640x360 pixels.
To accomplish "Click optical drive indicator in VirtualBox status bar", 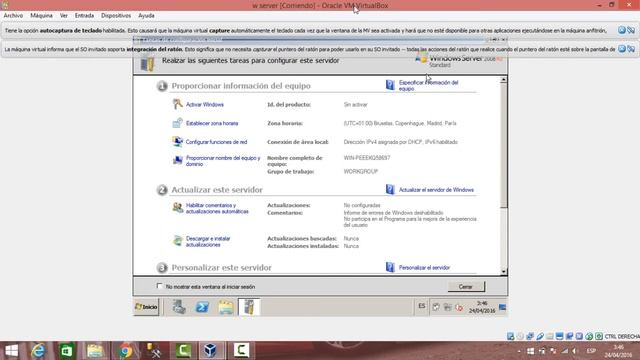I will click(x=520, y=336).
